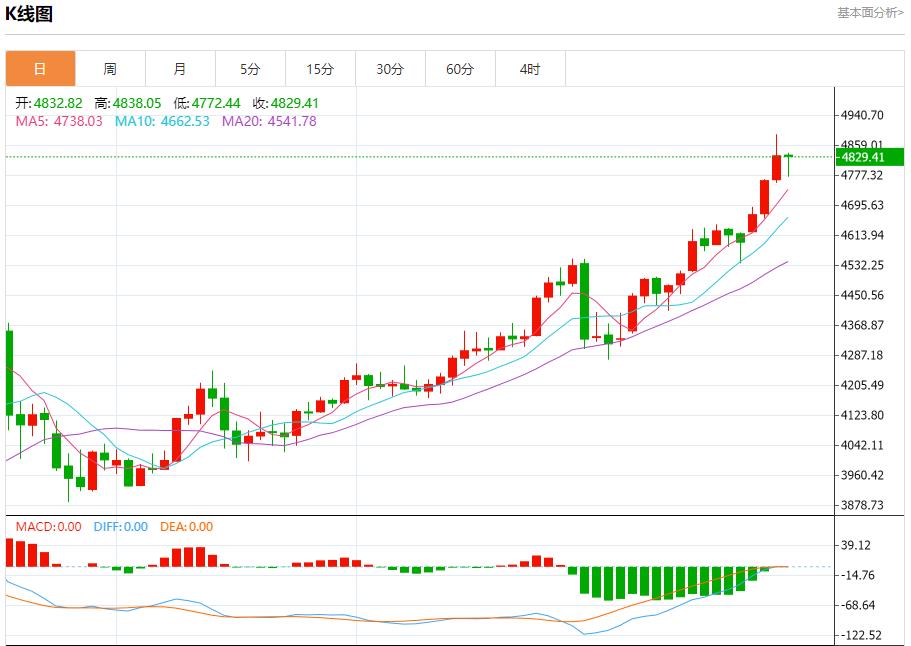Switch to the 周 weekly tab
This screenshot has height=646, width=911.
110,69
